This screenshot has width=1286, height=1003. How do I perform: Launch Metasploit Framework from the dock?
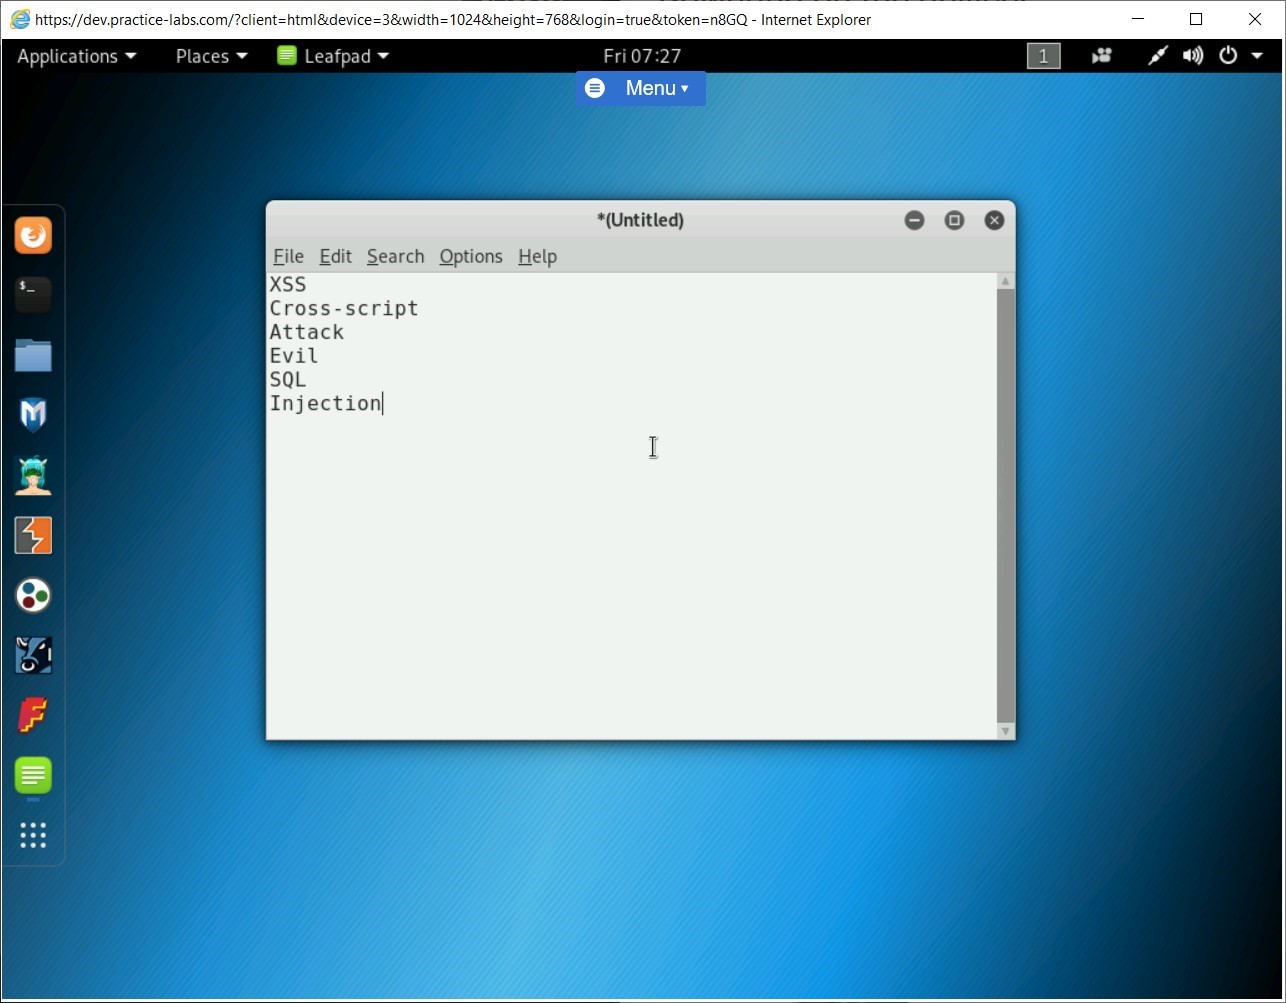(x=33, y=415)
